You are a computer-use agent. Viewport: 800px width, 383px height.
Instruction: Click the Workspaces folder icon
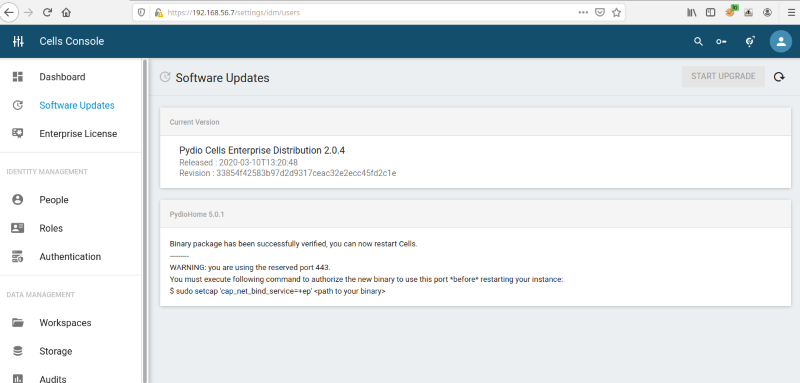(18, 323)
